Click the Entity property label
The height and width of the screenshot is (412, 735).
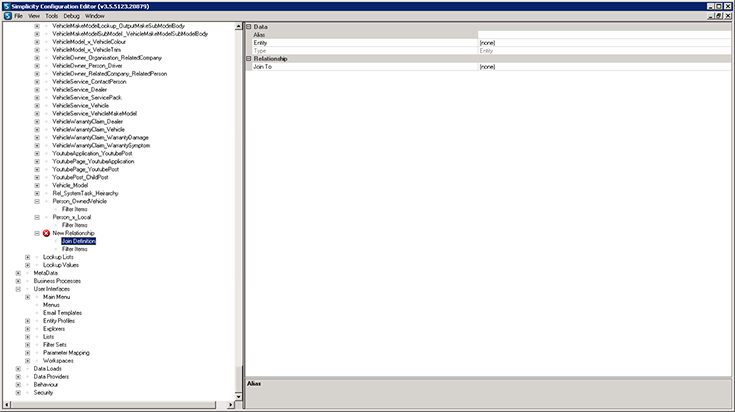260,43
